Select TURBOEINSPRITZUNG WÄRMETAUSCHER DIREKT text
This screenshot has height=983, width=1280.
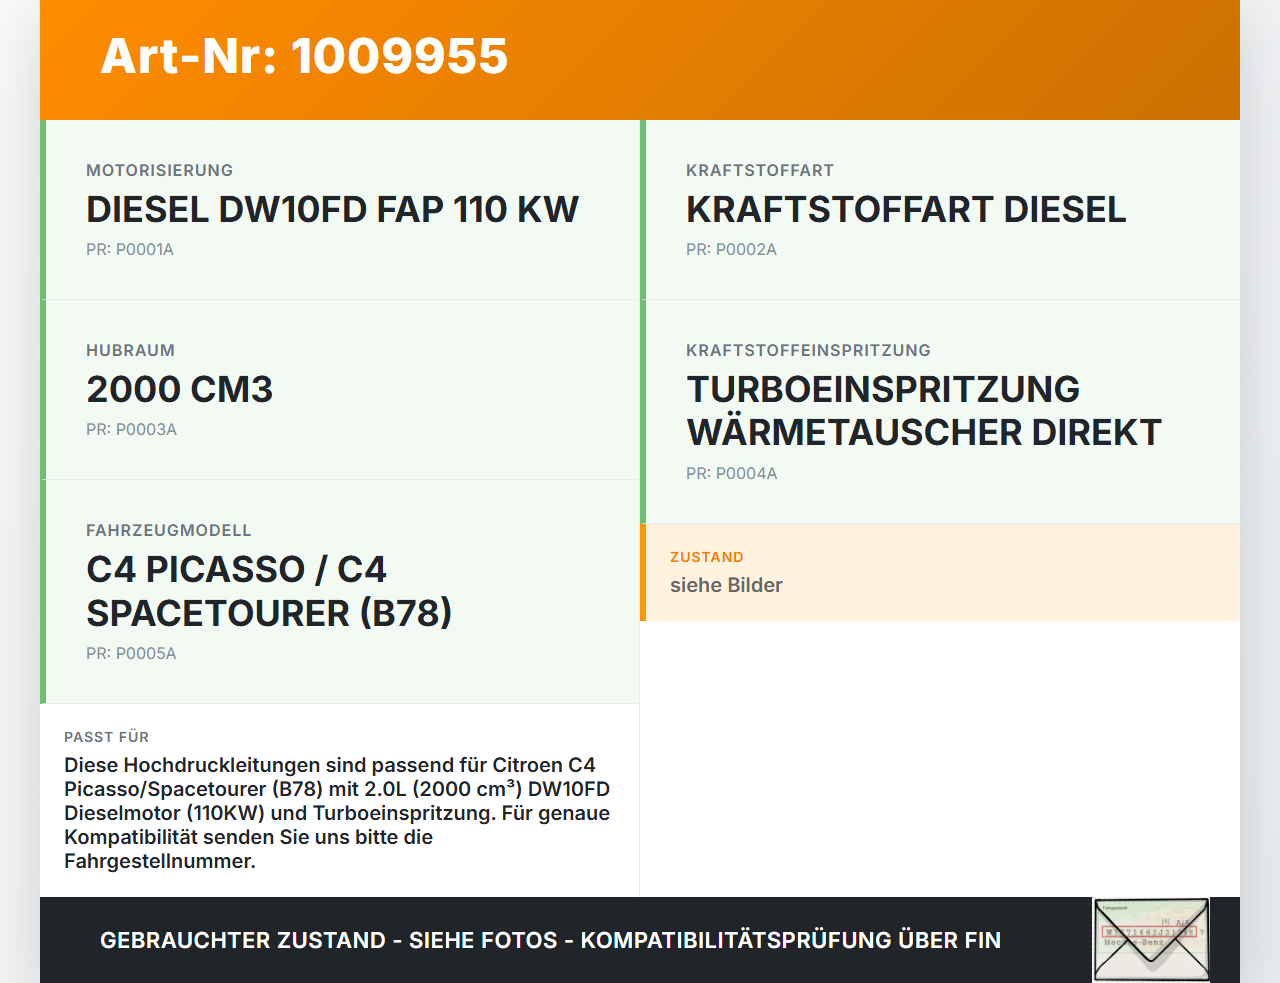click(924, 411)
